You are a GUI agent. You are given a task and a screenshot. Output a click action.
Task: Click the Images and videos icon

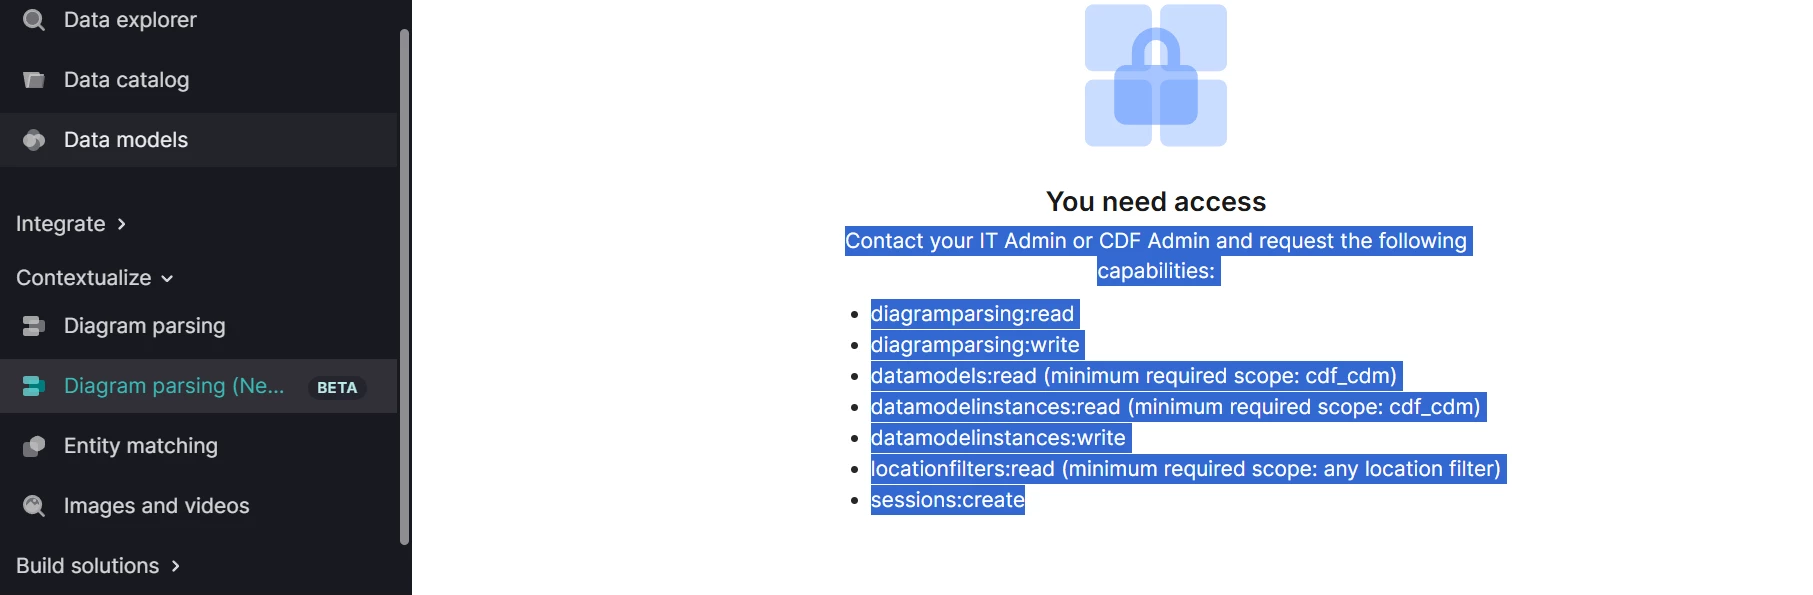pos(34,506)
